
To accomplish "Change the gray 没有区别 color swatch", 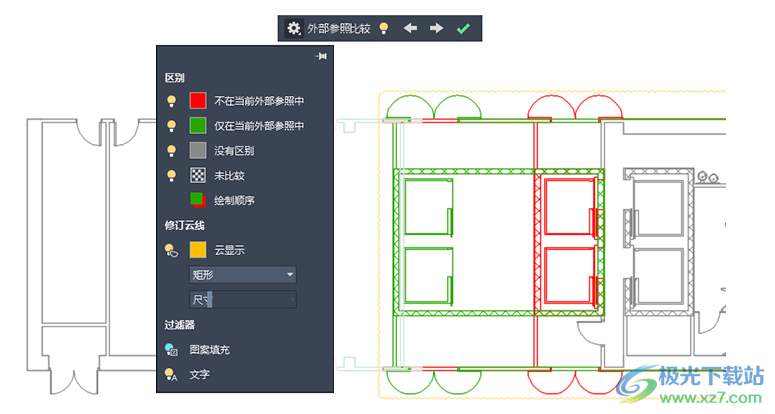I will [x=198, y=150].
